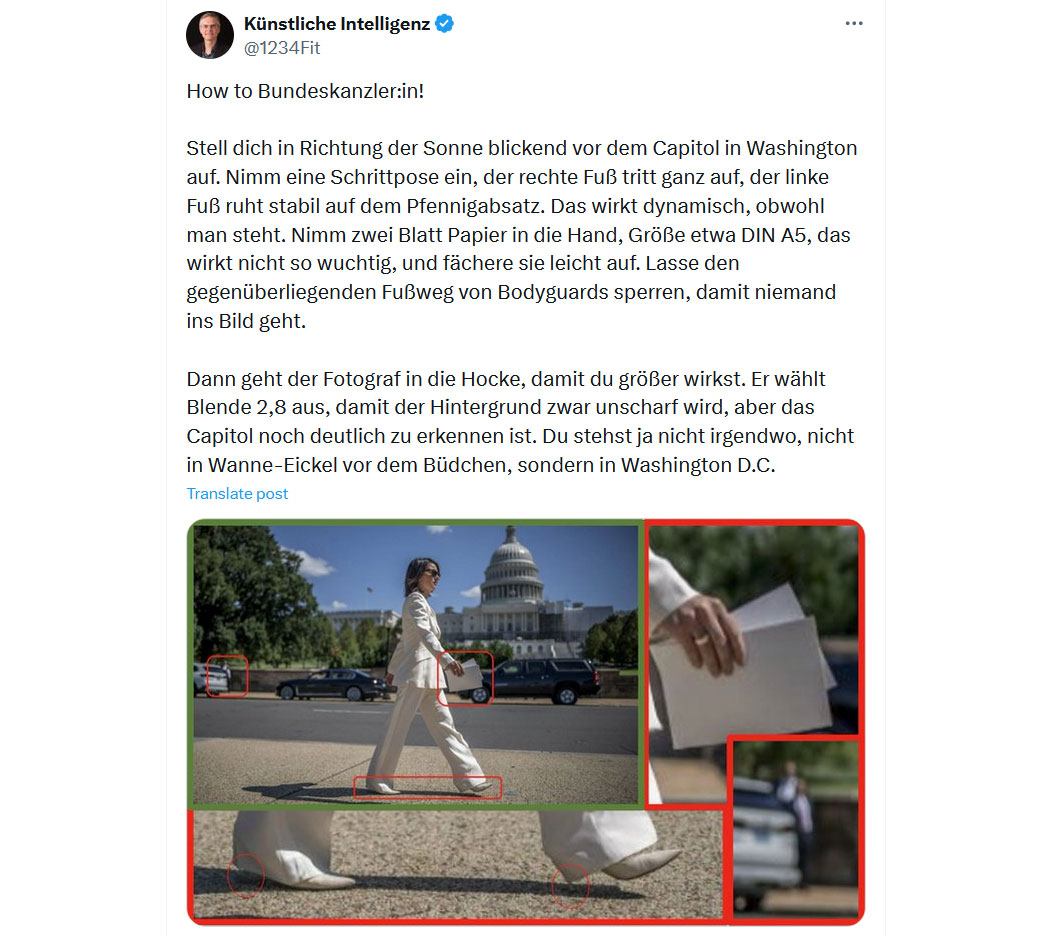
Task: Click red box around papers in main photo
Action: coord(465,678)
